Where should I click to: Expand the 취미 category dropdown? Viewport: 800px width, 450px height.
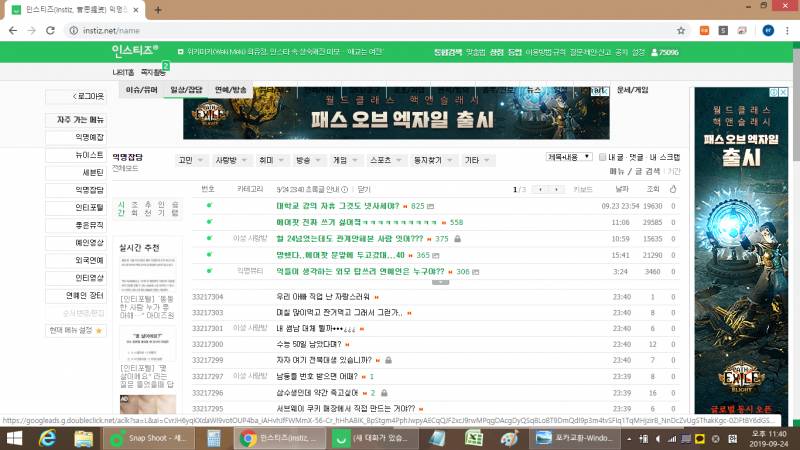pos(271,160)
